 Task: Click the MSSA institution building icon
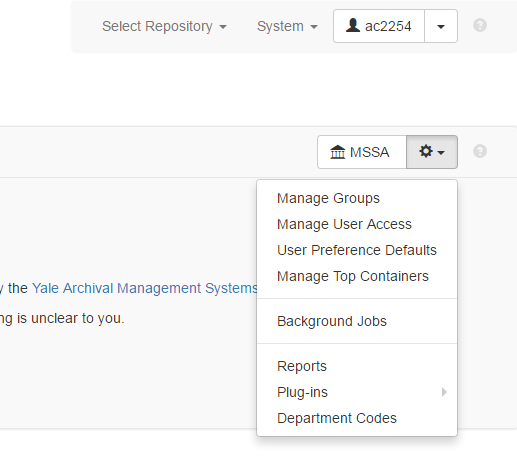tap(337, 152)
